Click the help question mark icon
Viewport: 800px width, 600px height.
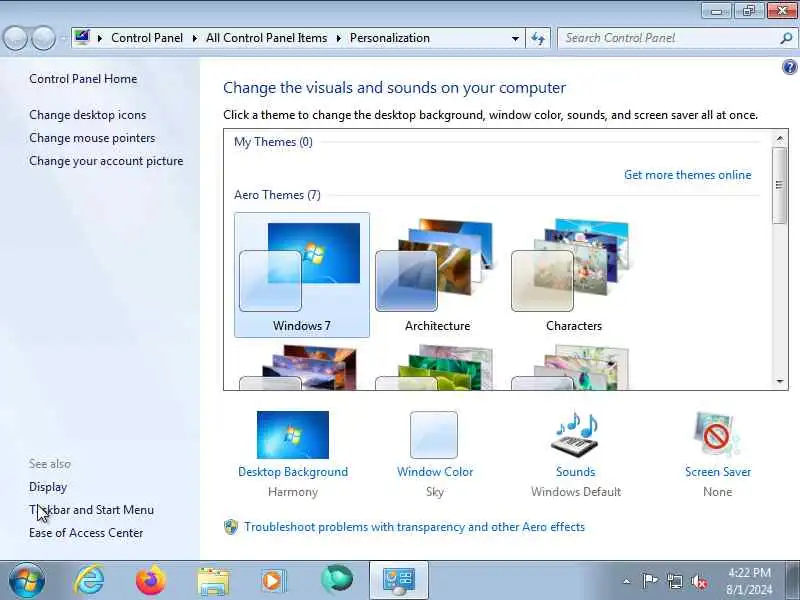pyautogui.click(x=789, y=67)
